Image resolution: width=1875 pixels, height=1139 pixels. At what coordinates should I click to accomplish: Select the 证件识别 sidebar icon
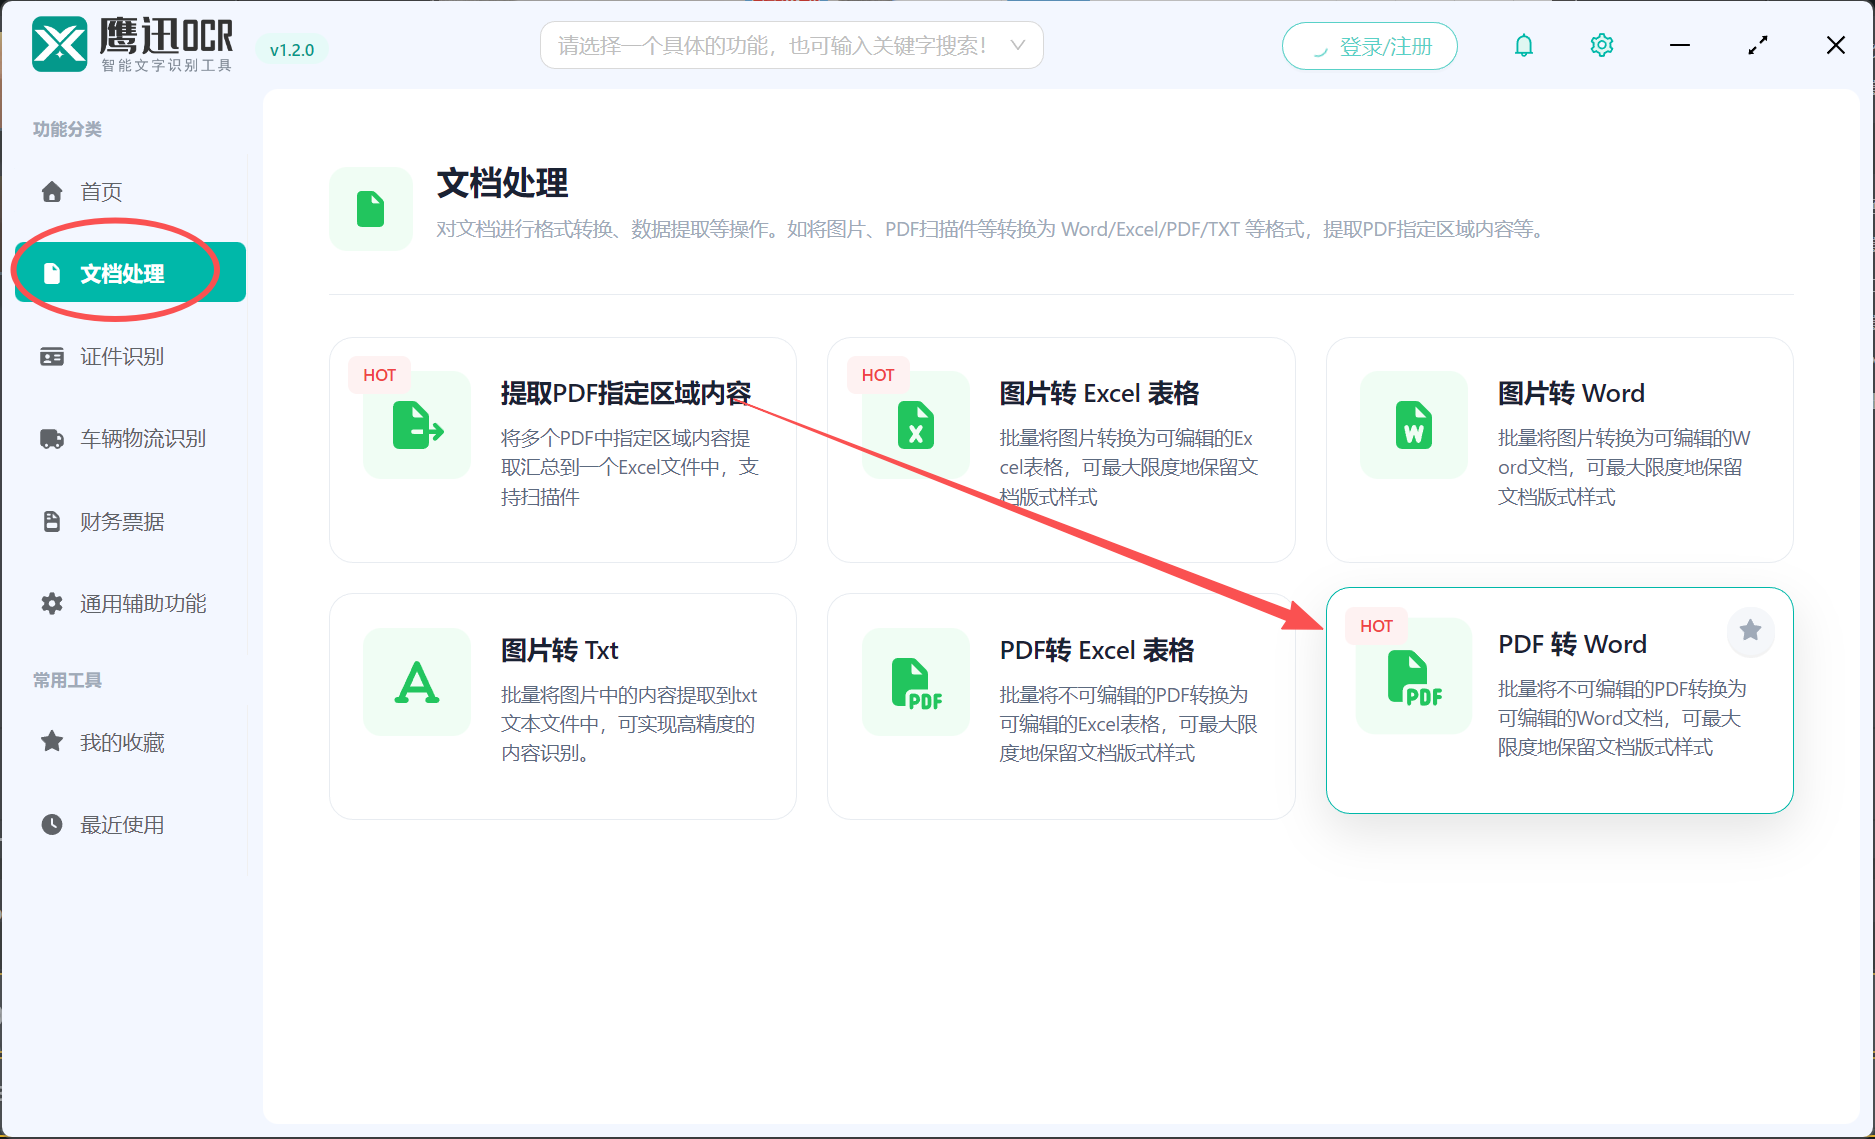coord(51,356)
